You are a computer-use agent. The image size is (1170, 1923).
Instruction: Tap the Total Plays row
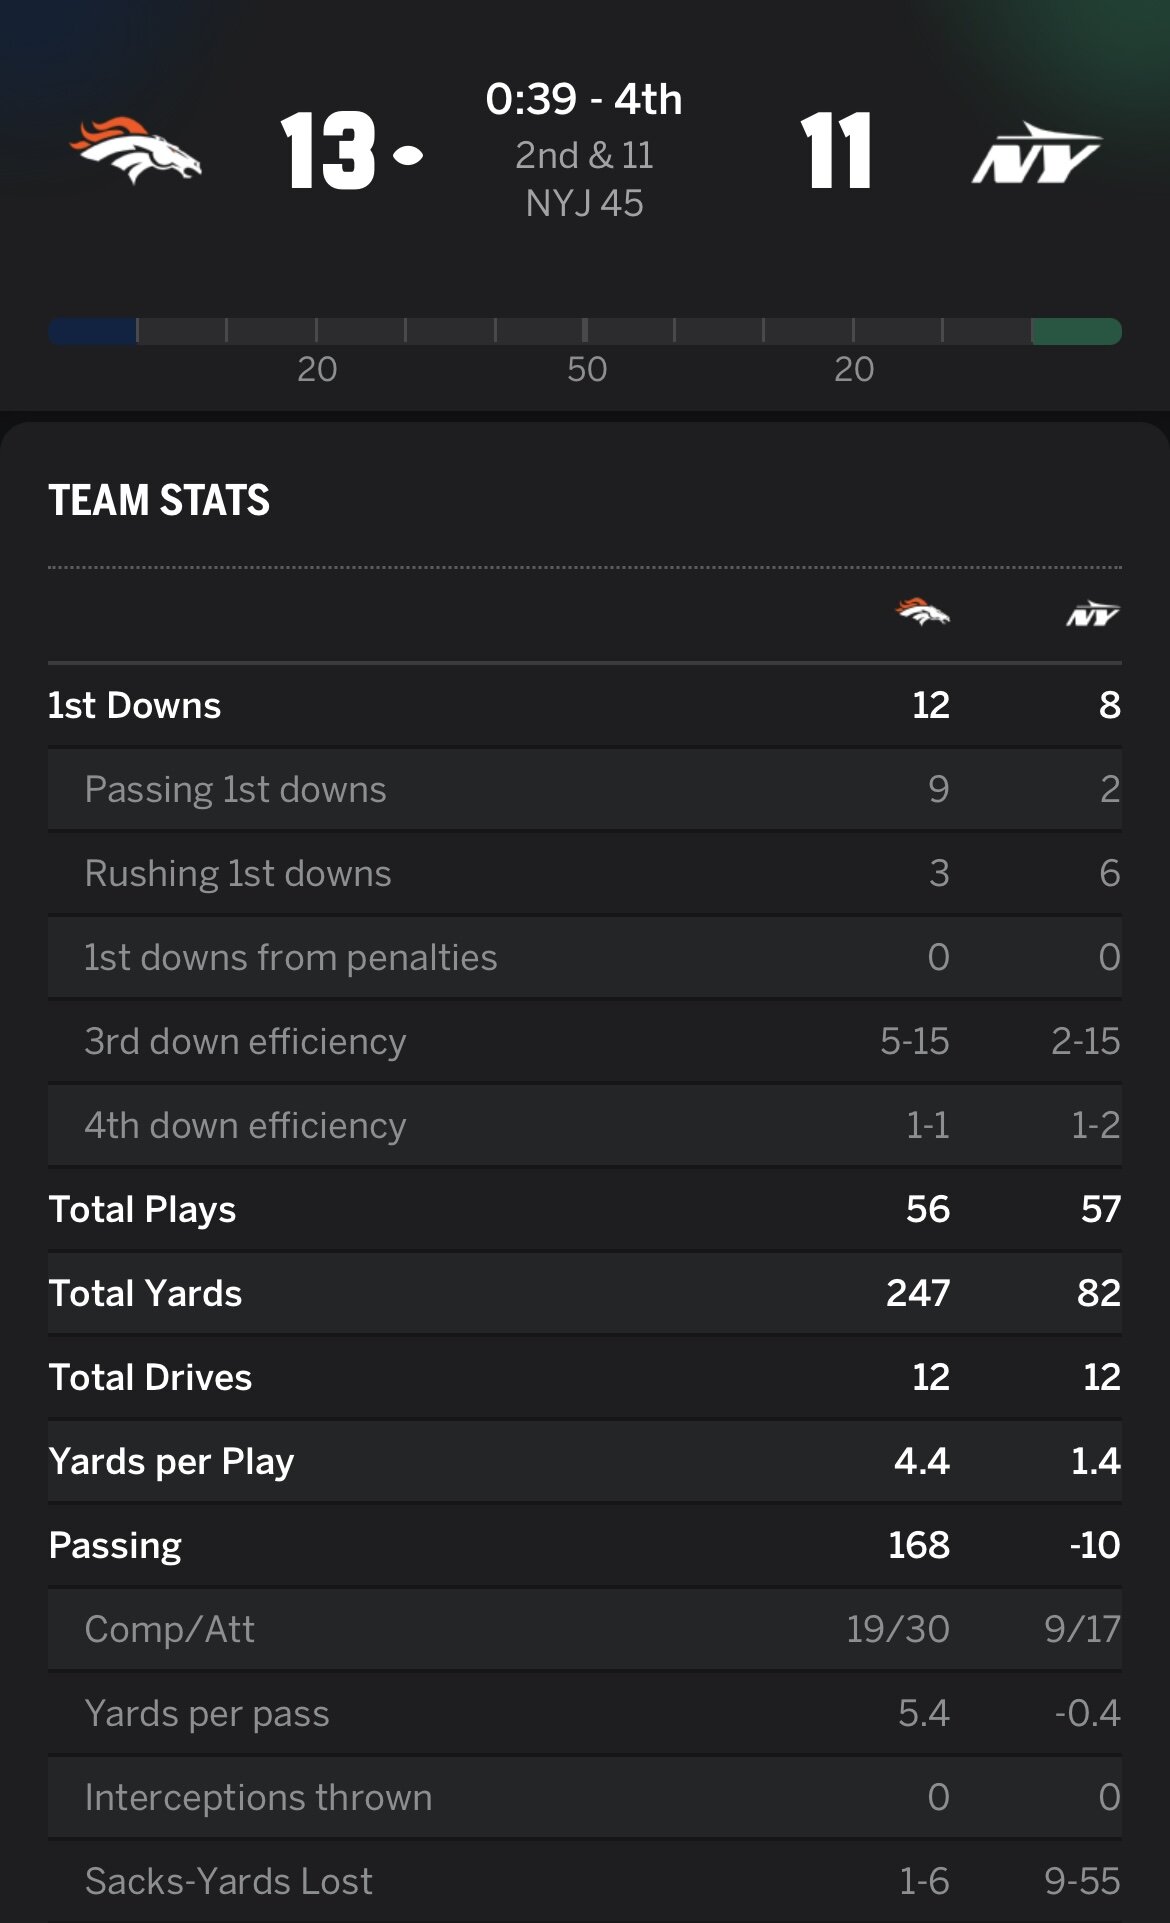pyautogui.click(x=584, y=1209)
